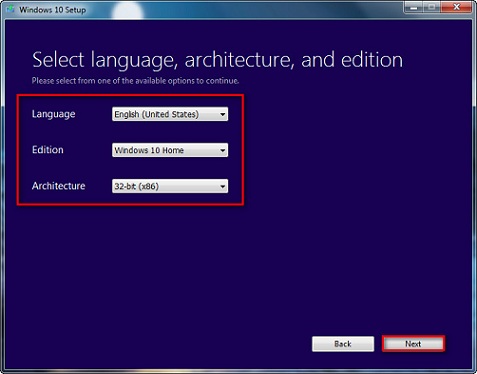Open the Edition dropdown showing Windows 10 Home
477x374 pixels.
point(170,150)
